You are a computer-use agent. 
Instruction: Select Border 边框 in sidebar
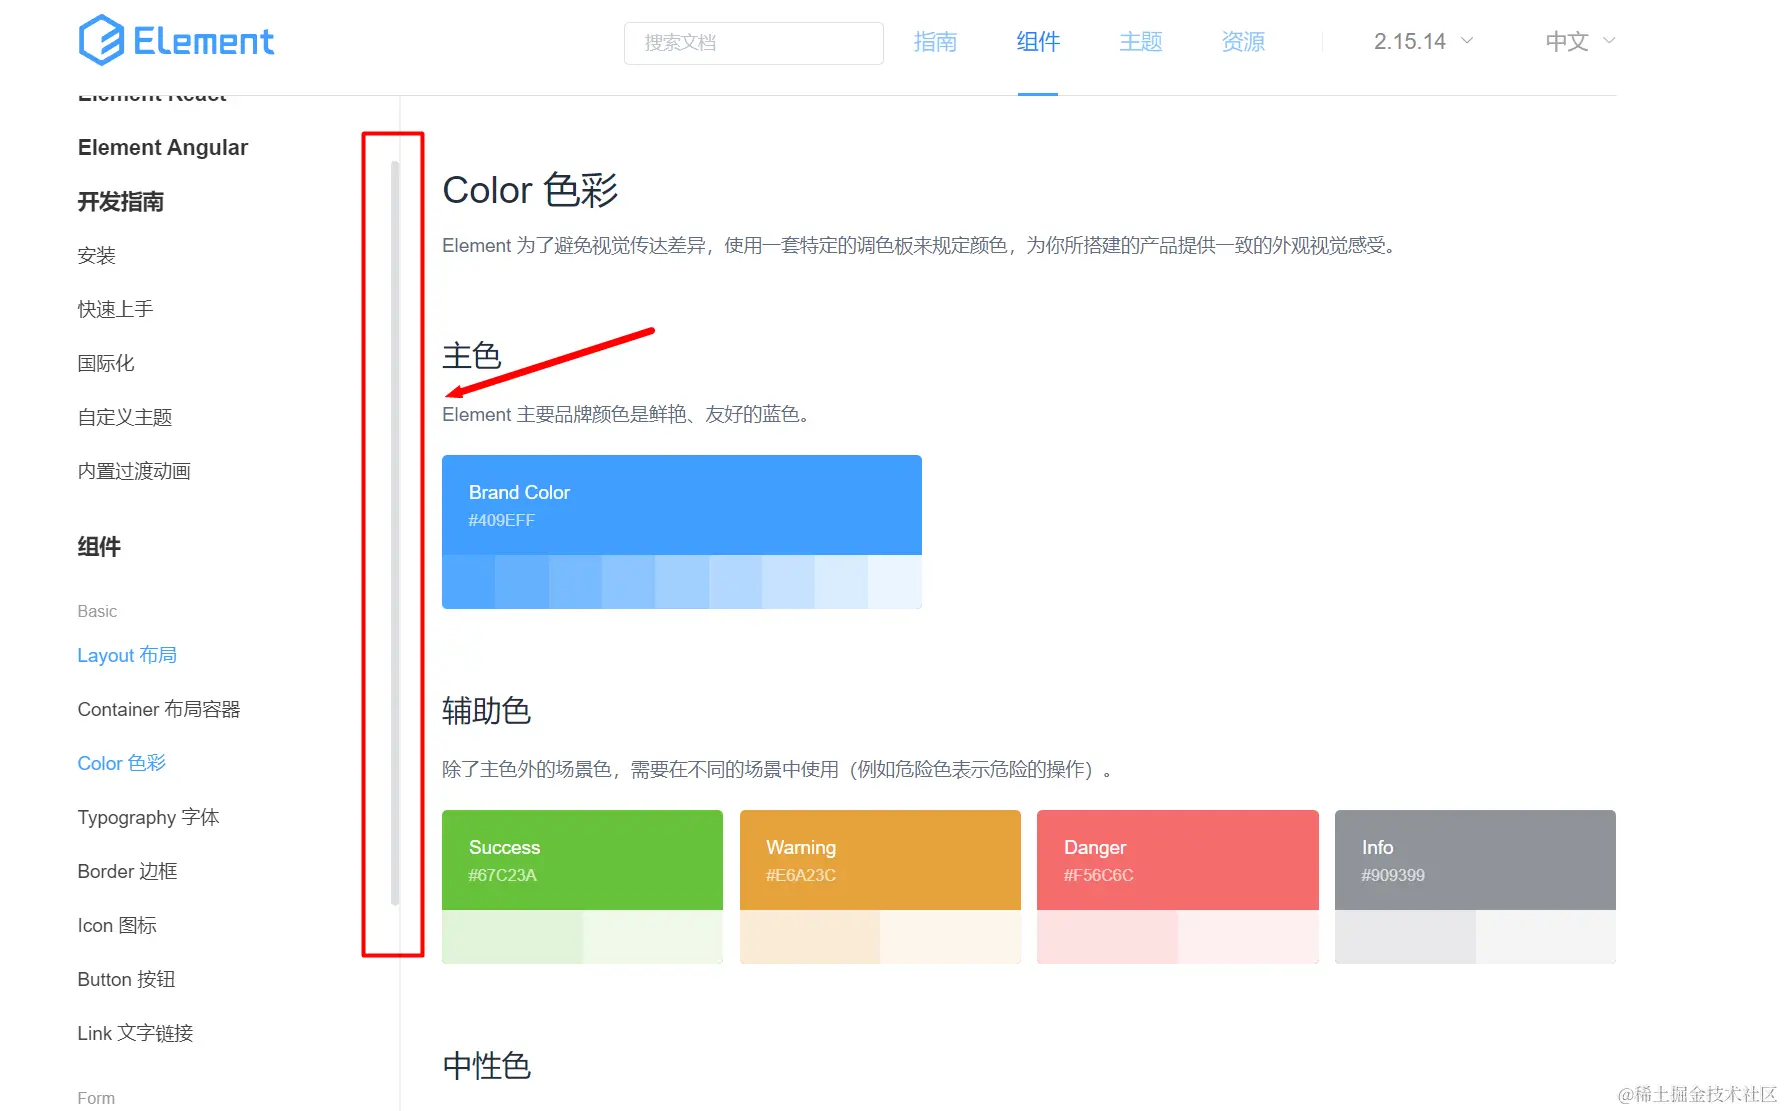click(127, 871)
